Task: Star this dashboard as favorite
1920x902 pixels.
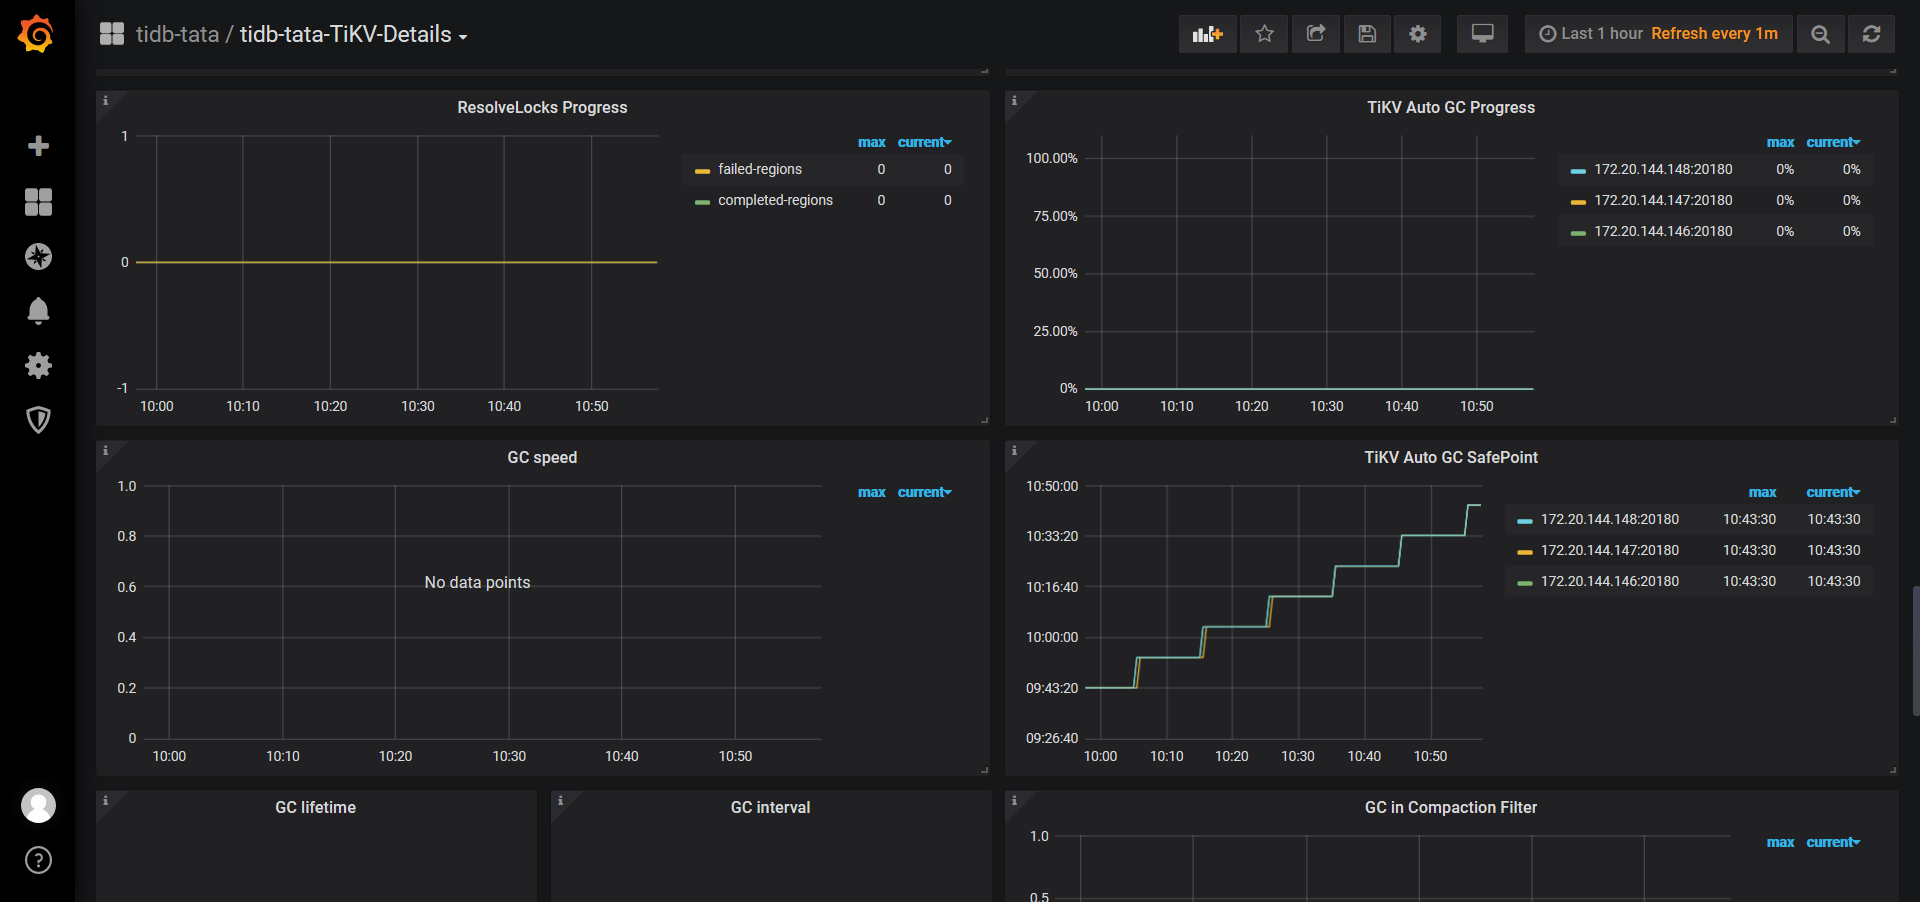Action: 1264,34
